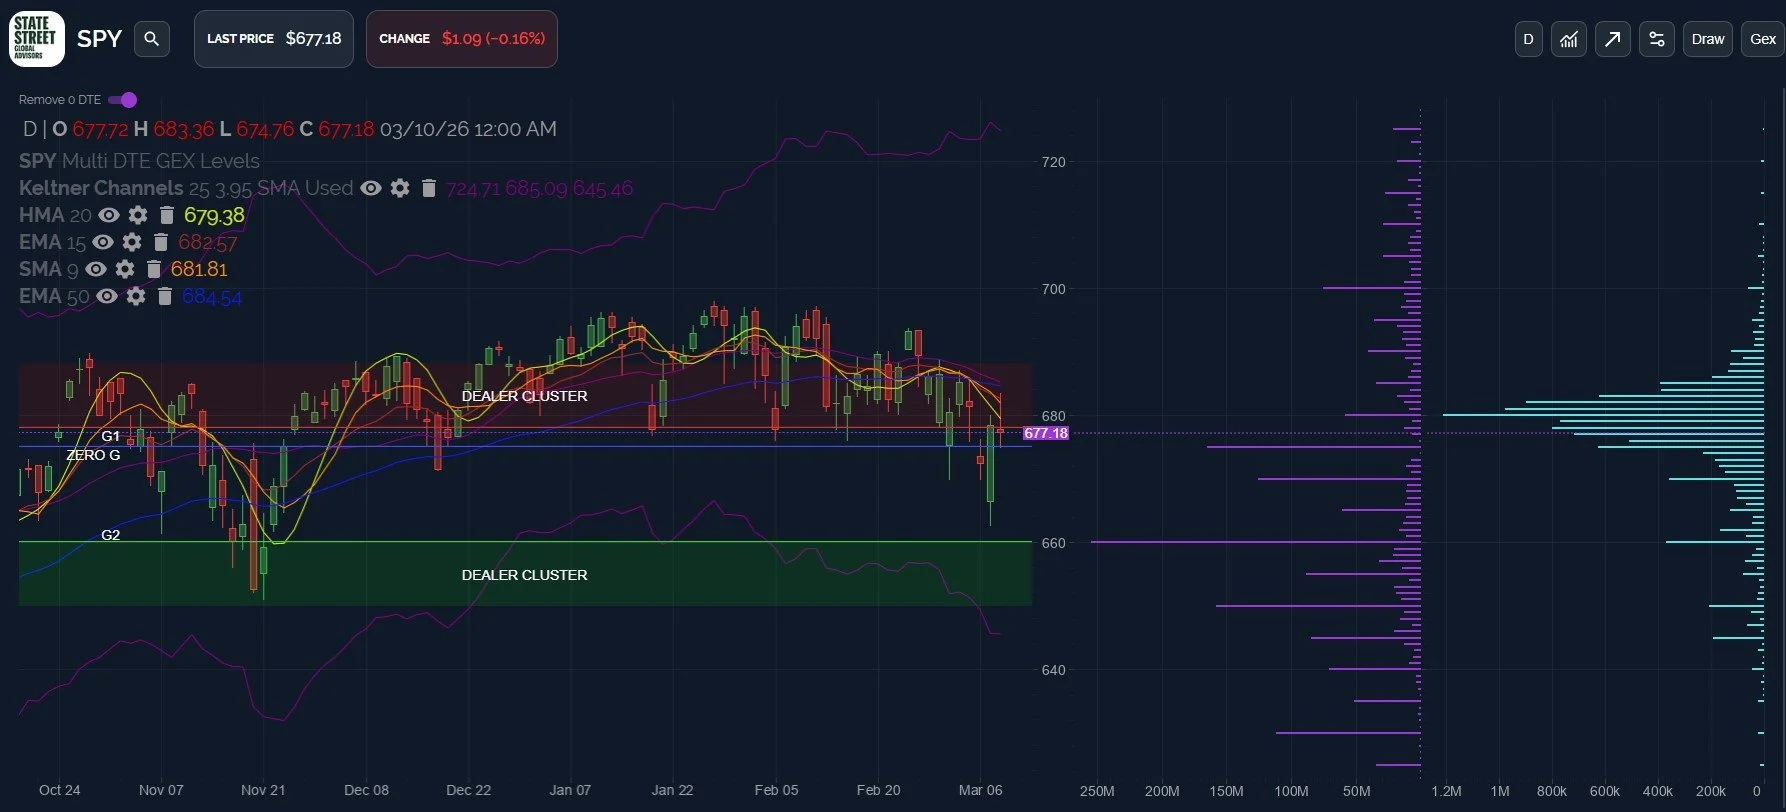Click the long purple bar at 660

(x=1255, y=542)
